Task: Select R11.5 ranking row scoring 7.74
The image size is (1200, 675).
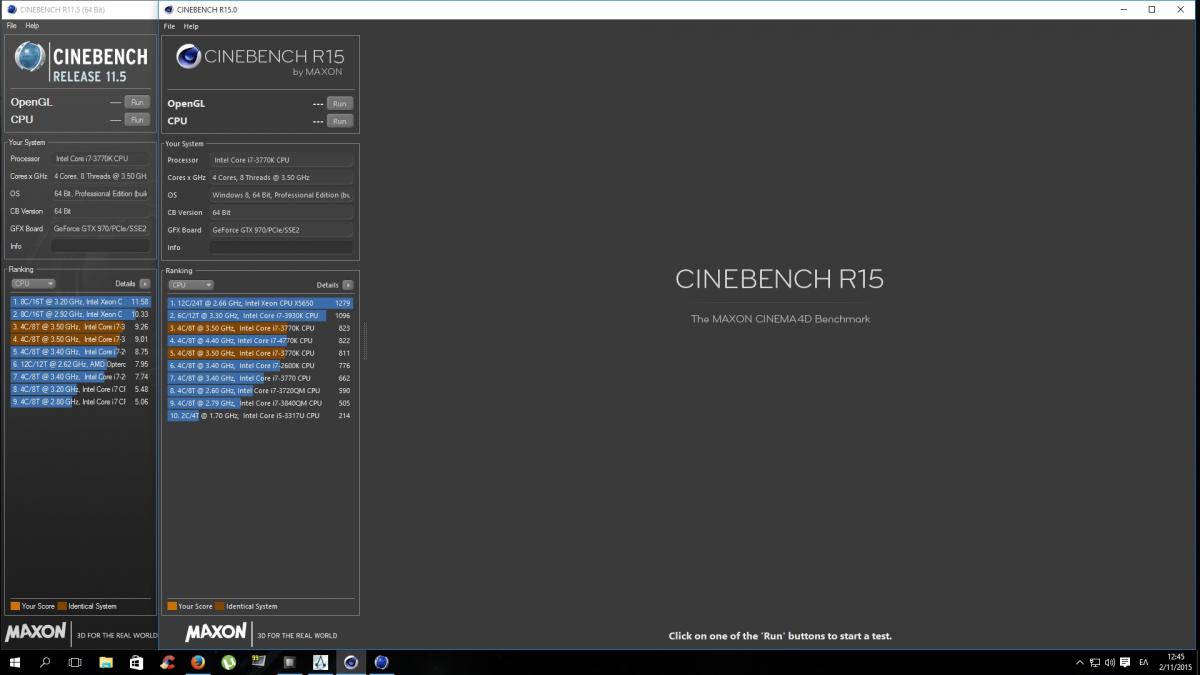Action: (80, 376)
